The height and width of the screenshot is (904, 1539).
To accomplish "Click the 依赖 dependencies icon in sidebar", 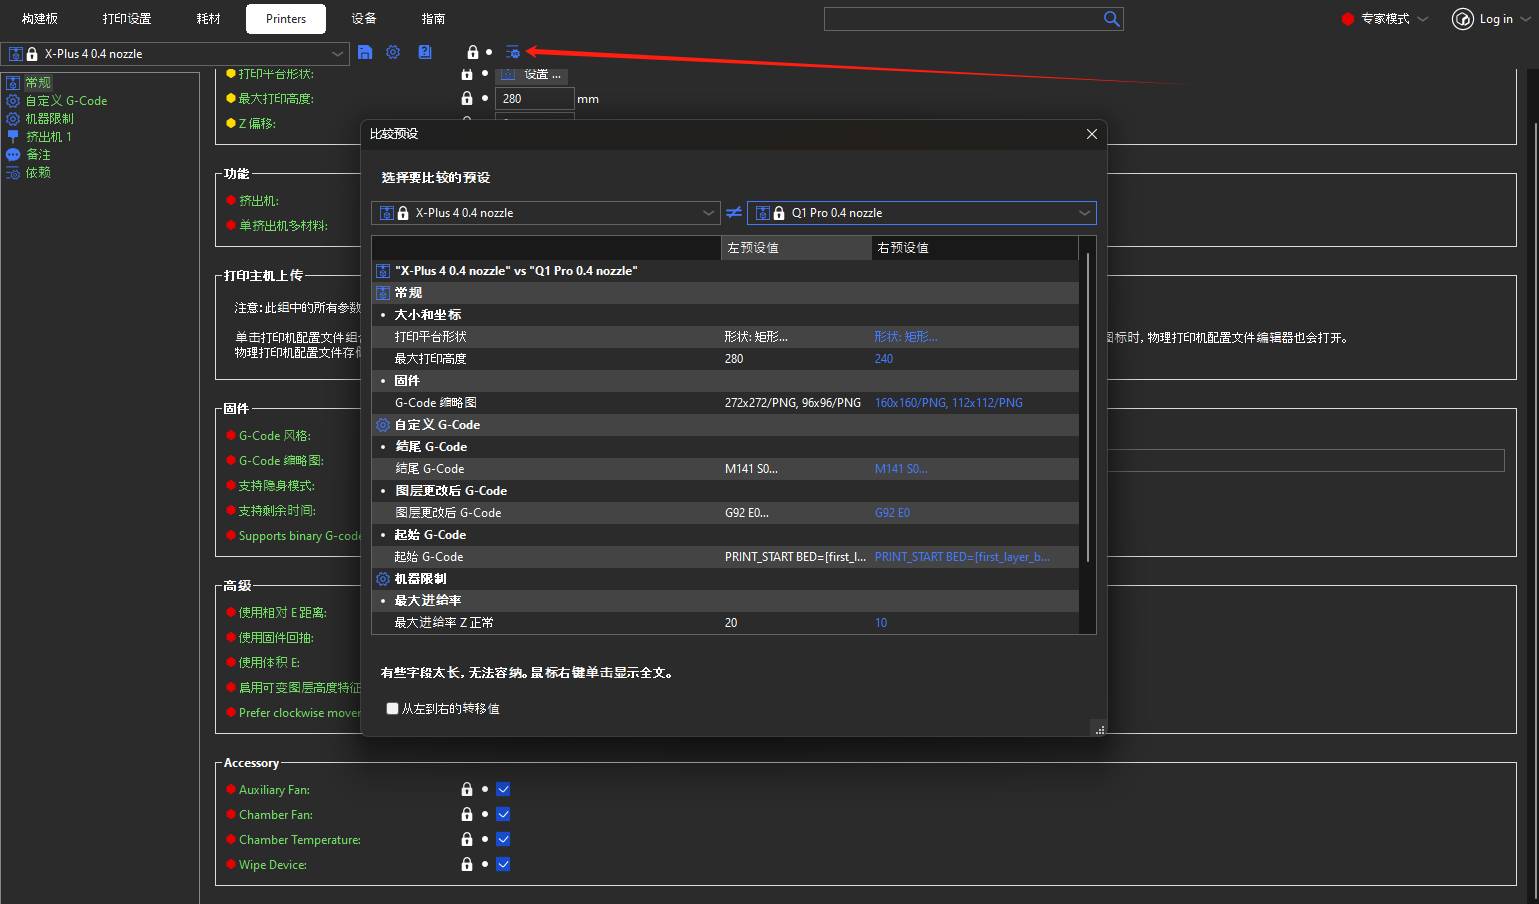I will [13, 172].
